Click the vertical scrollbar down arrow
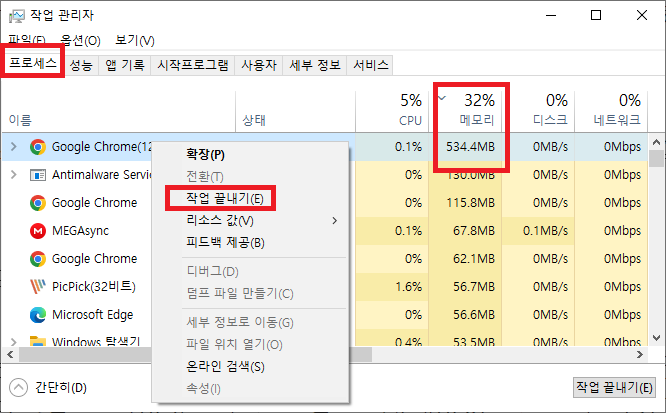 click(x=656, y=338)
